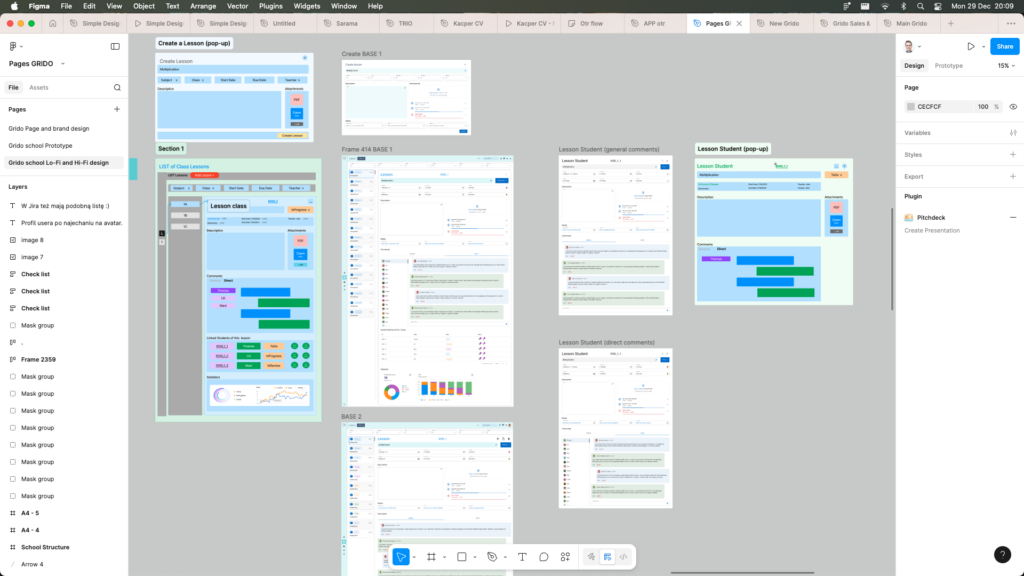Screen dimensions: 1024x576
Task: Switch to the Prototype tab
Action: pyautogui.click(x=948, y=66)
